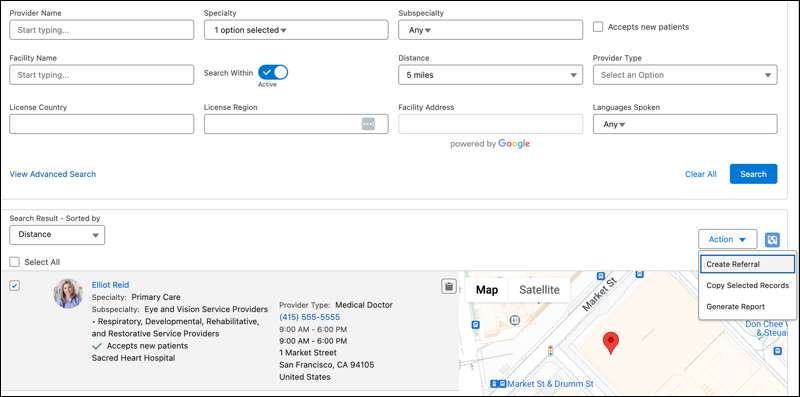Click the traffic light icon on the map

(551, 351)
